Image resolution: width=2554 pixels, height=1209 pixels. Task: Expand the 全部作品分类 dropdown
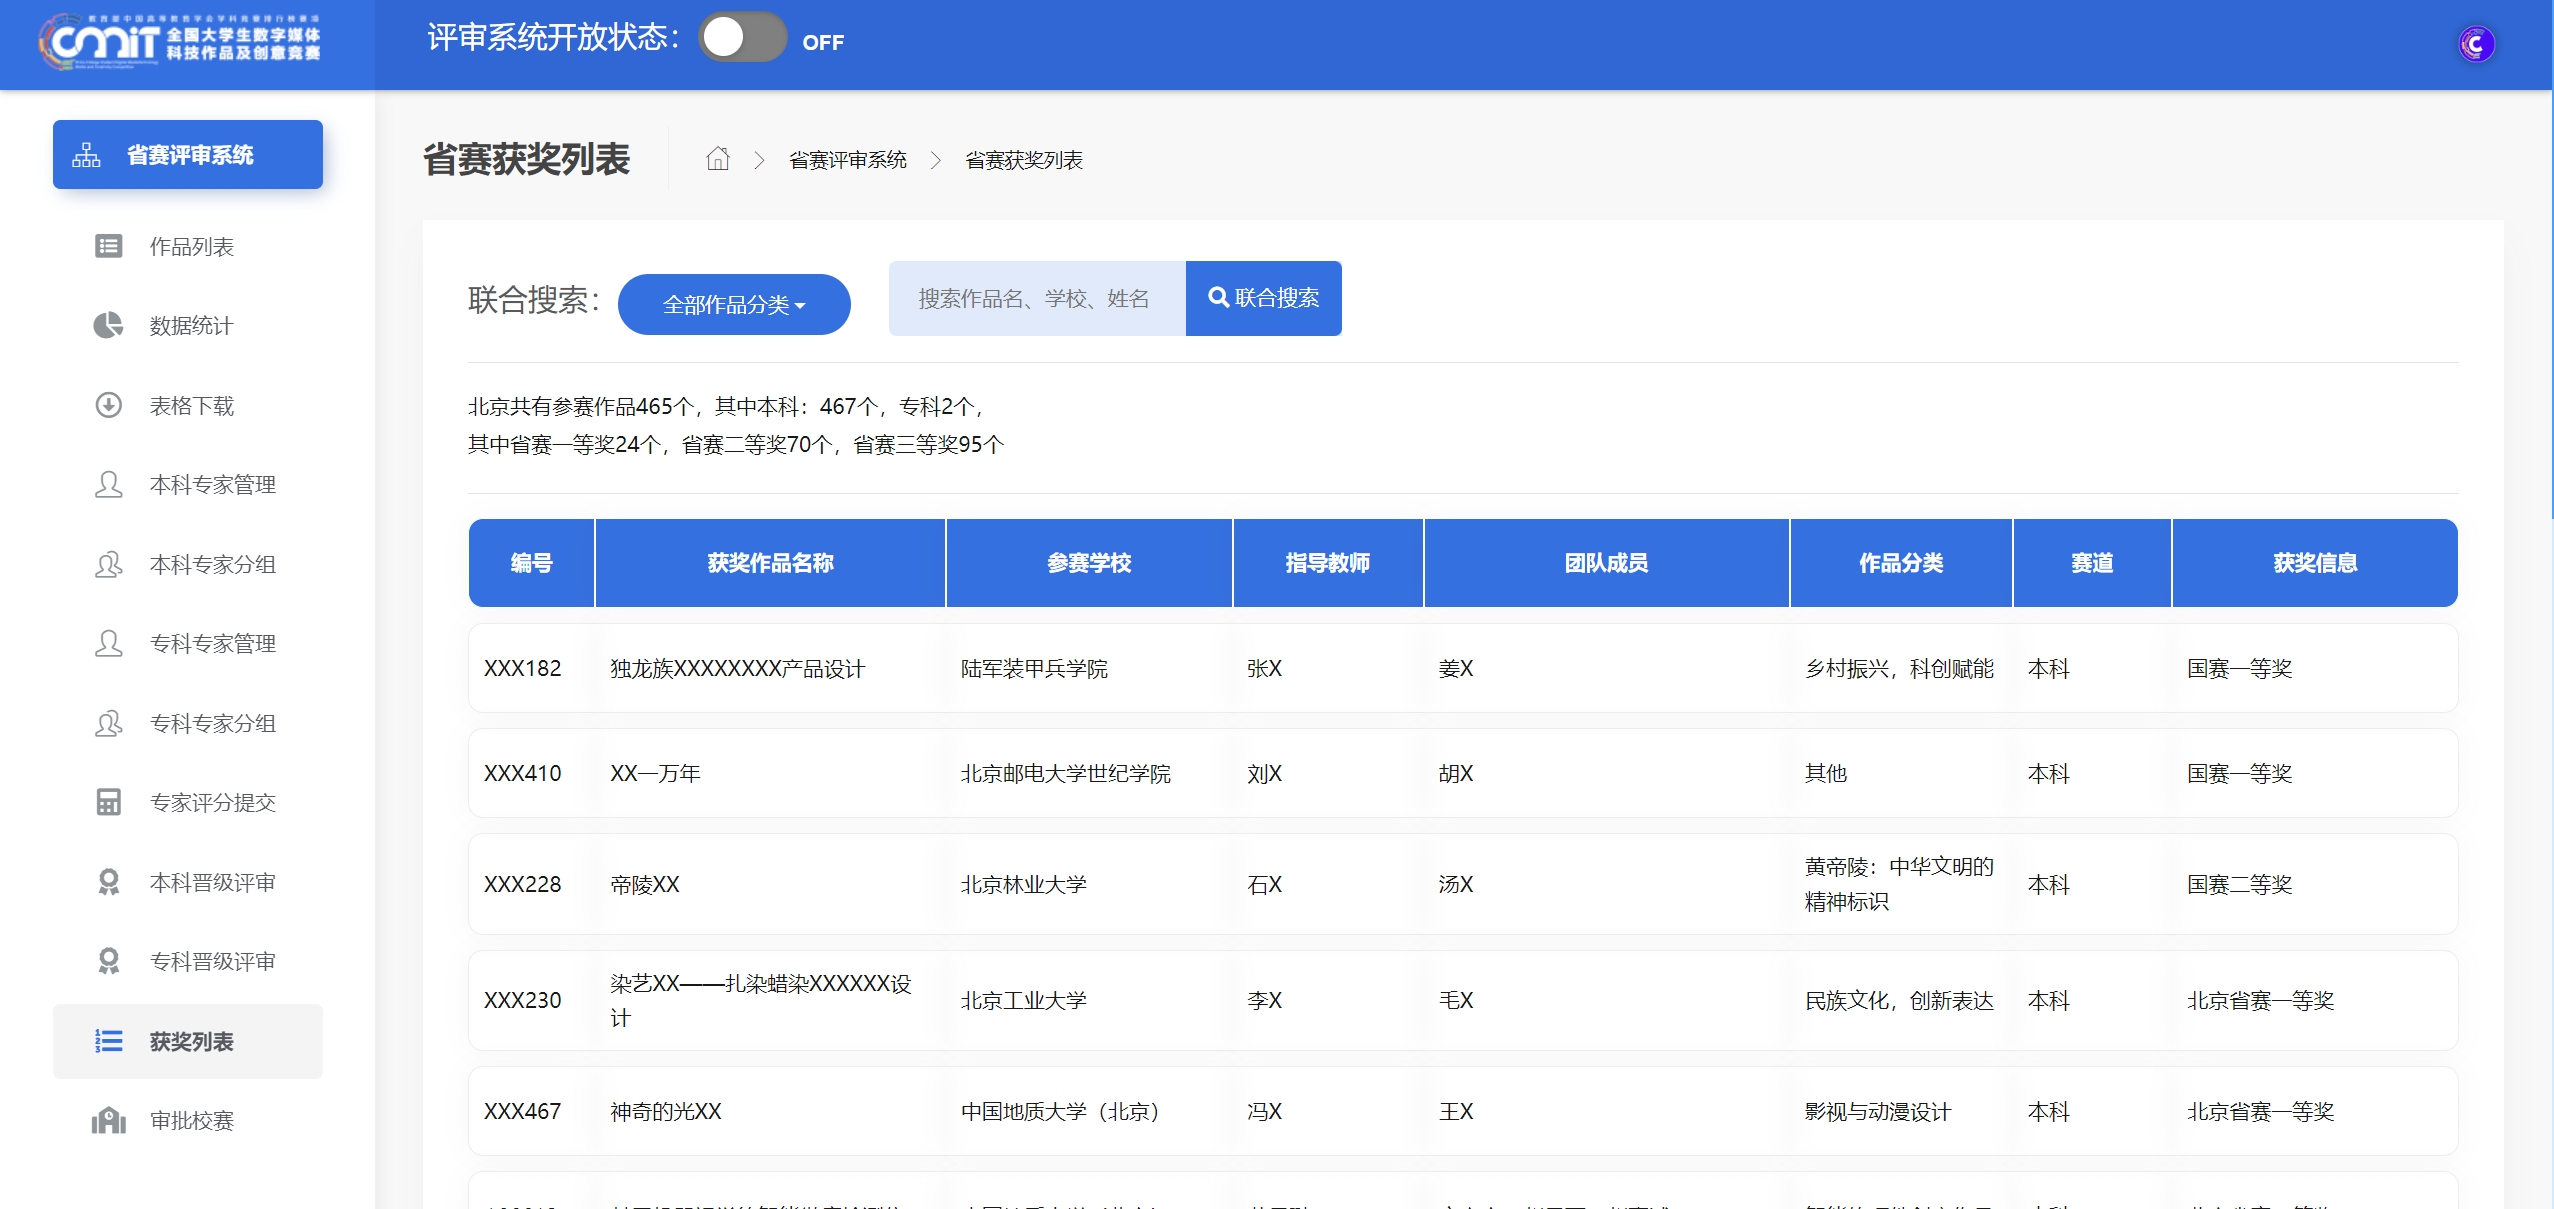tap(733, 304)
